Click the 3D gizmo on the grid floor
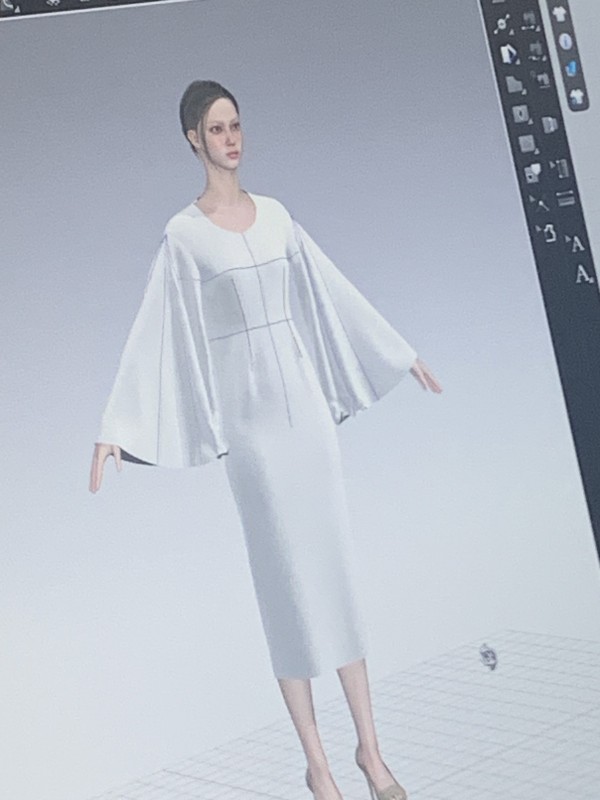Screen dimensions: 600x800 pyautogui.click(x=487, y=655)
